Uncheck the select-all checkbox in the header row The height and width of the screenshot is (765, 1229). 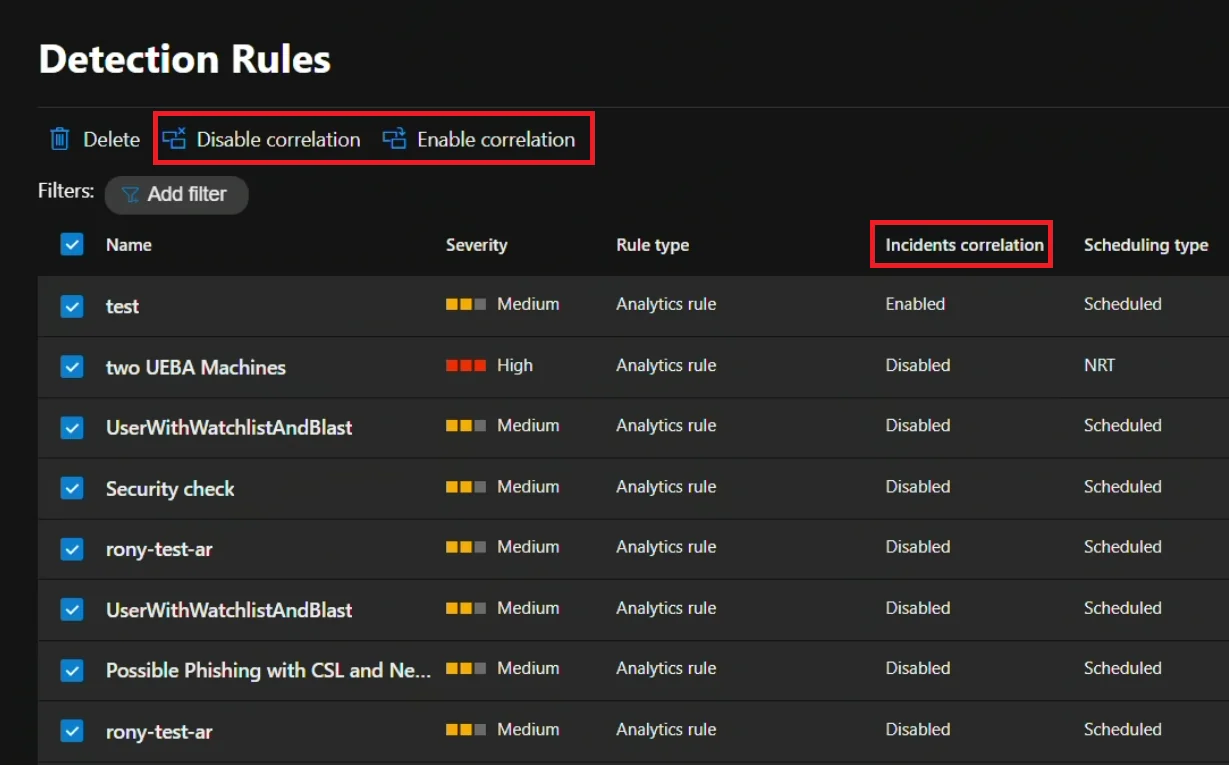pos(71,244)
